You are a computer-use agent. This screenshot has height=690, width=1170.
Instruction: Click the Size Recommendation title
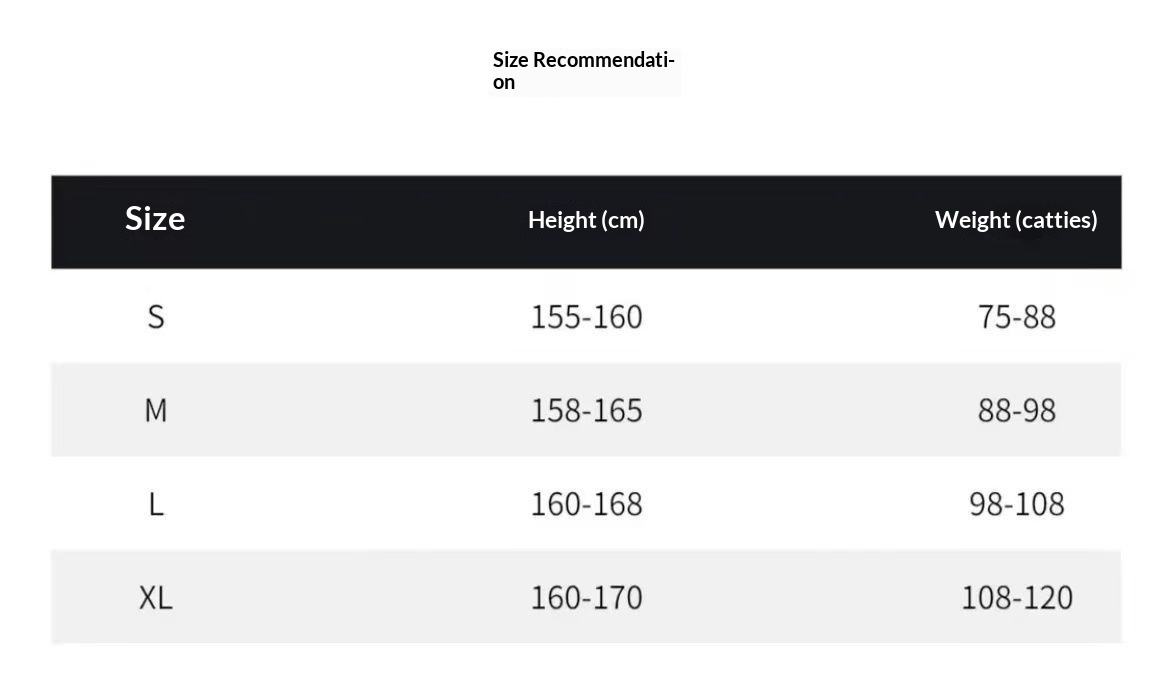tap(584, 70)
